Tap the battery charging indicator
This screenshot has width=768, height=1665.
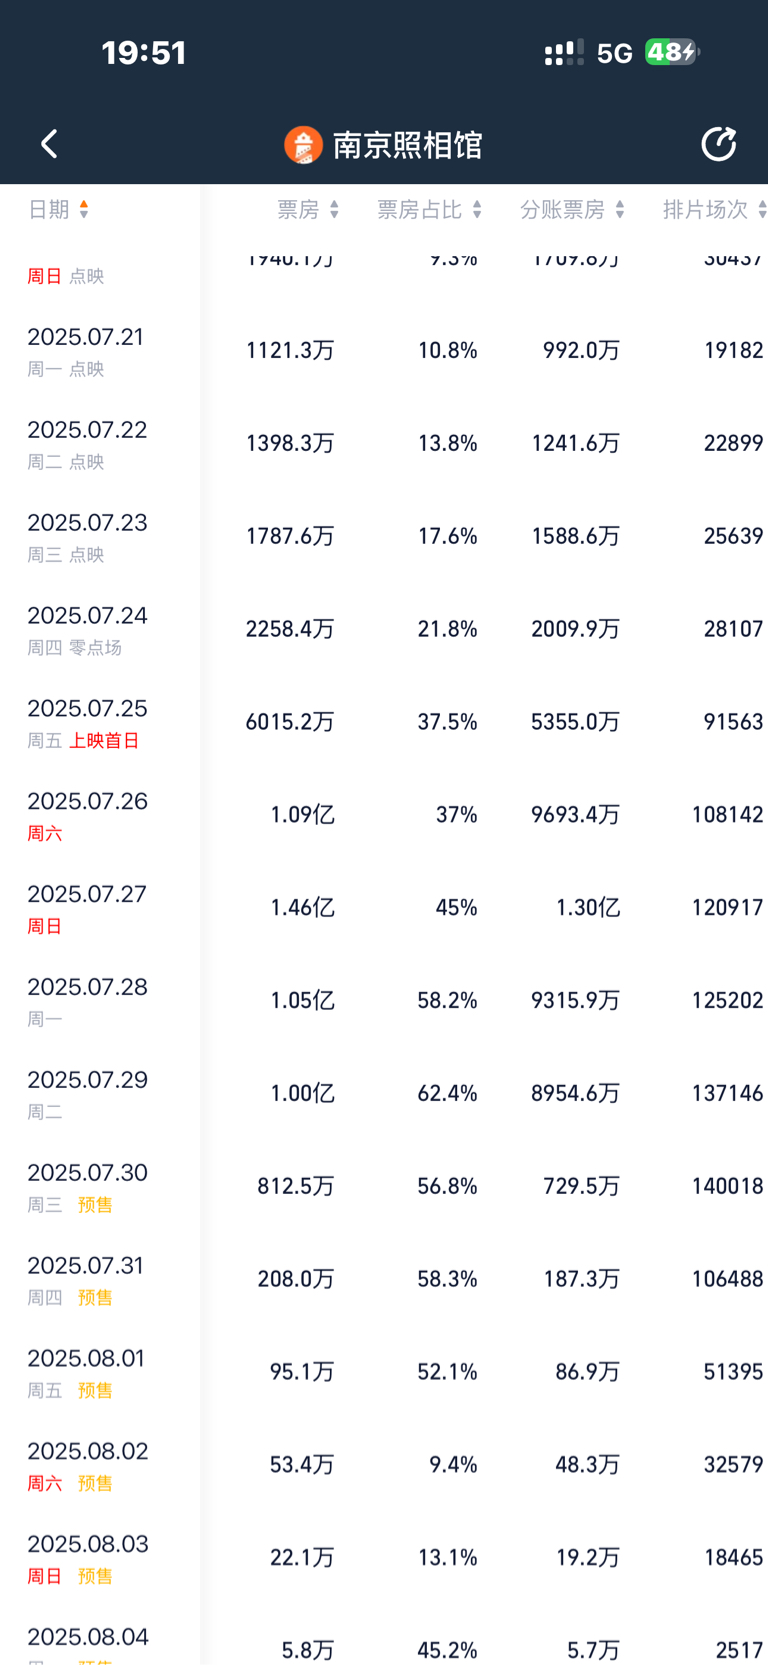[x=672, y=52]
